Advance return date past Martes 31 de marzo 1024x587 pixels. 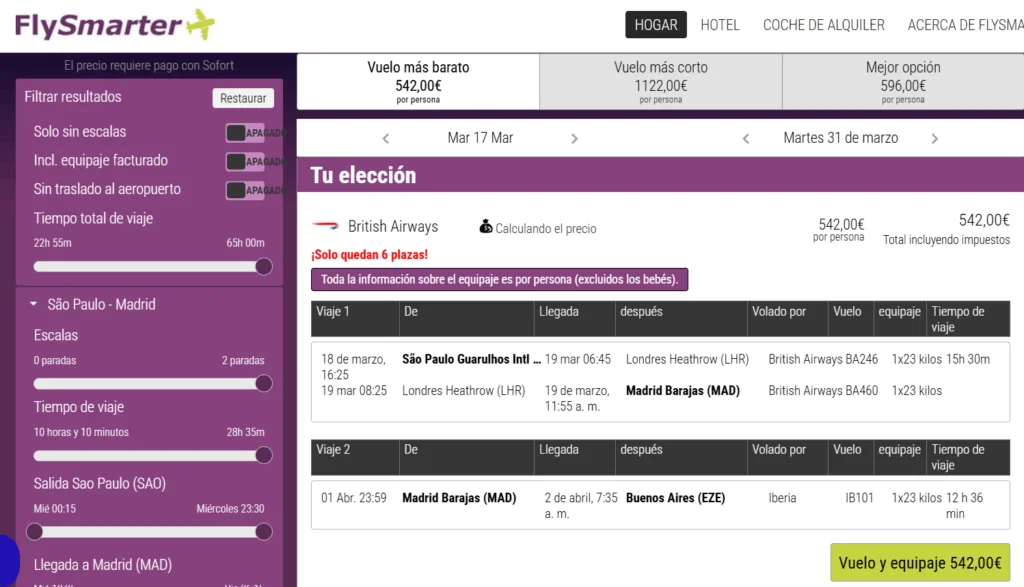tap(935, 139)
